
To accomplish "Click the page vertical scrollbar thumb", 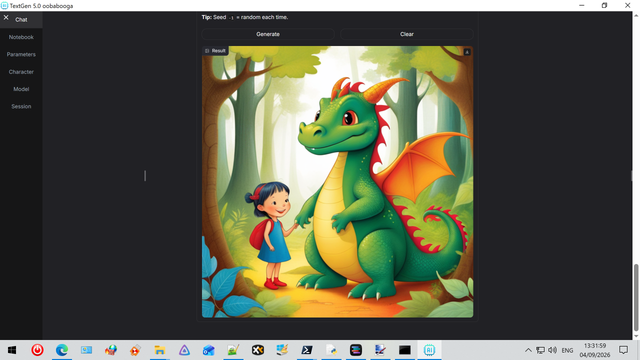I will coord(636,298).
